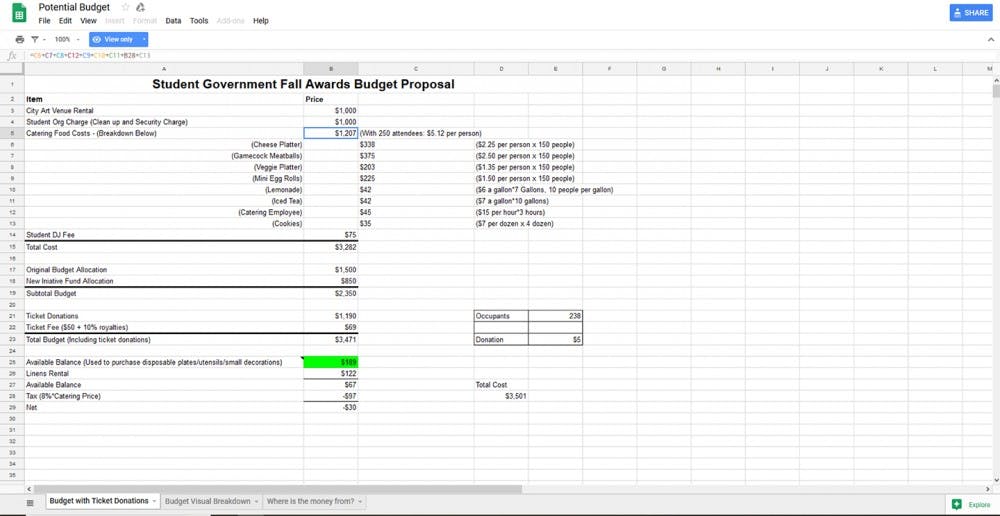Open the filter views dropdown arrow
The image size is (1000, 516).
44,40
